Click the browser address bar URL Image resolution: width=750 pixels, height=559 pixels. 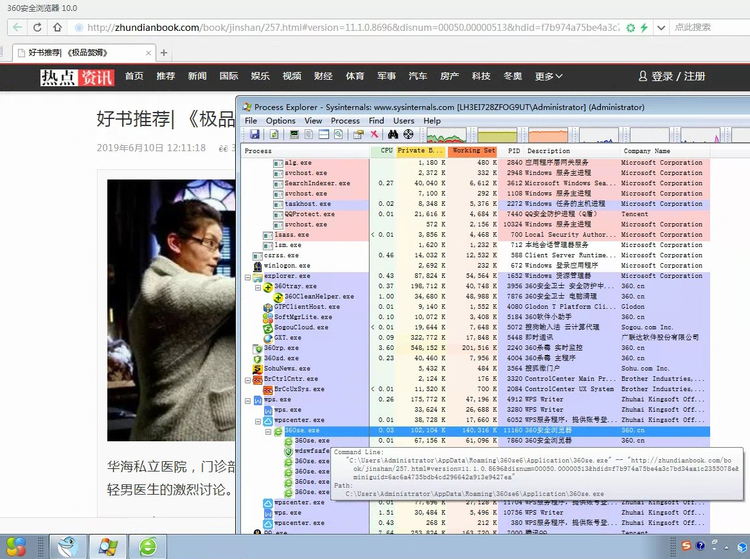(x=353, y=28)
